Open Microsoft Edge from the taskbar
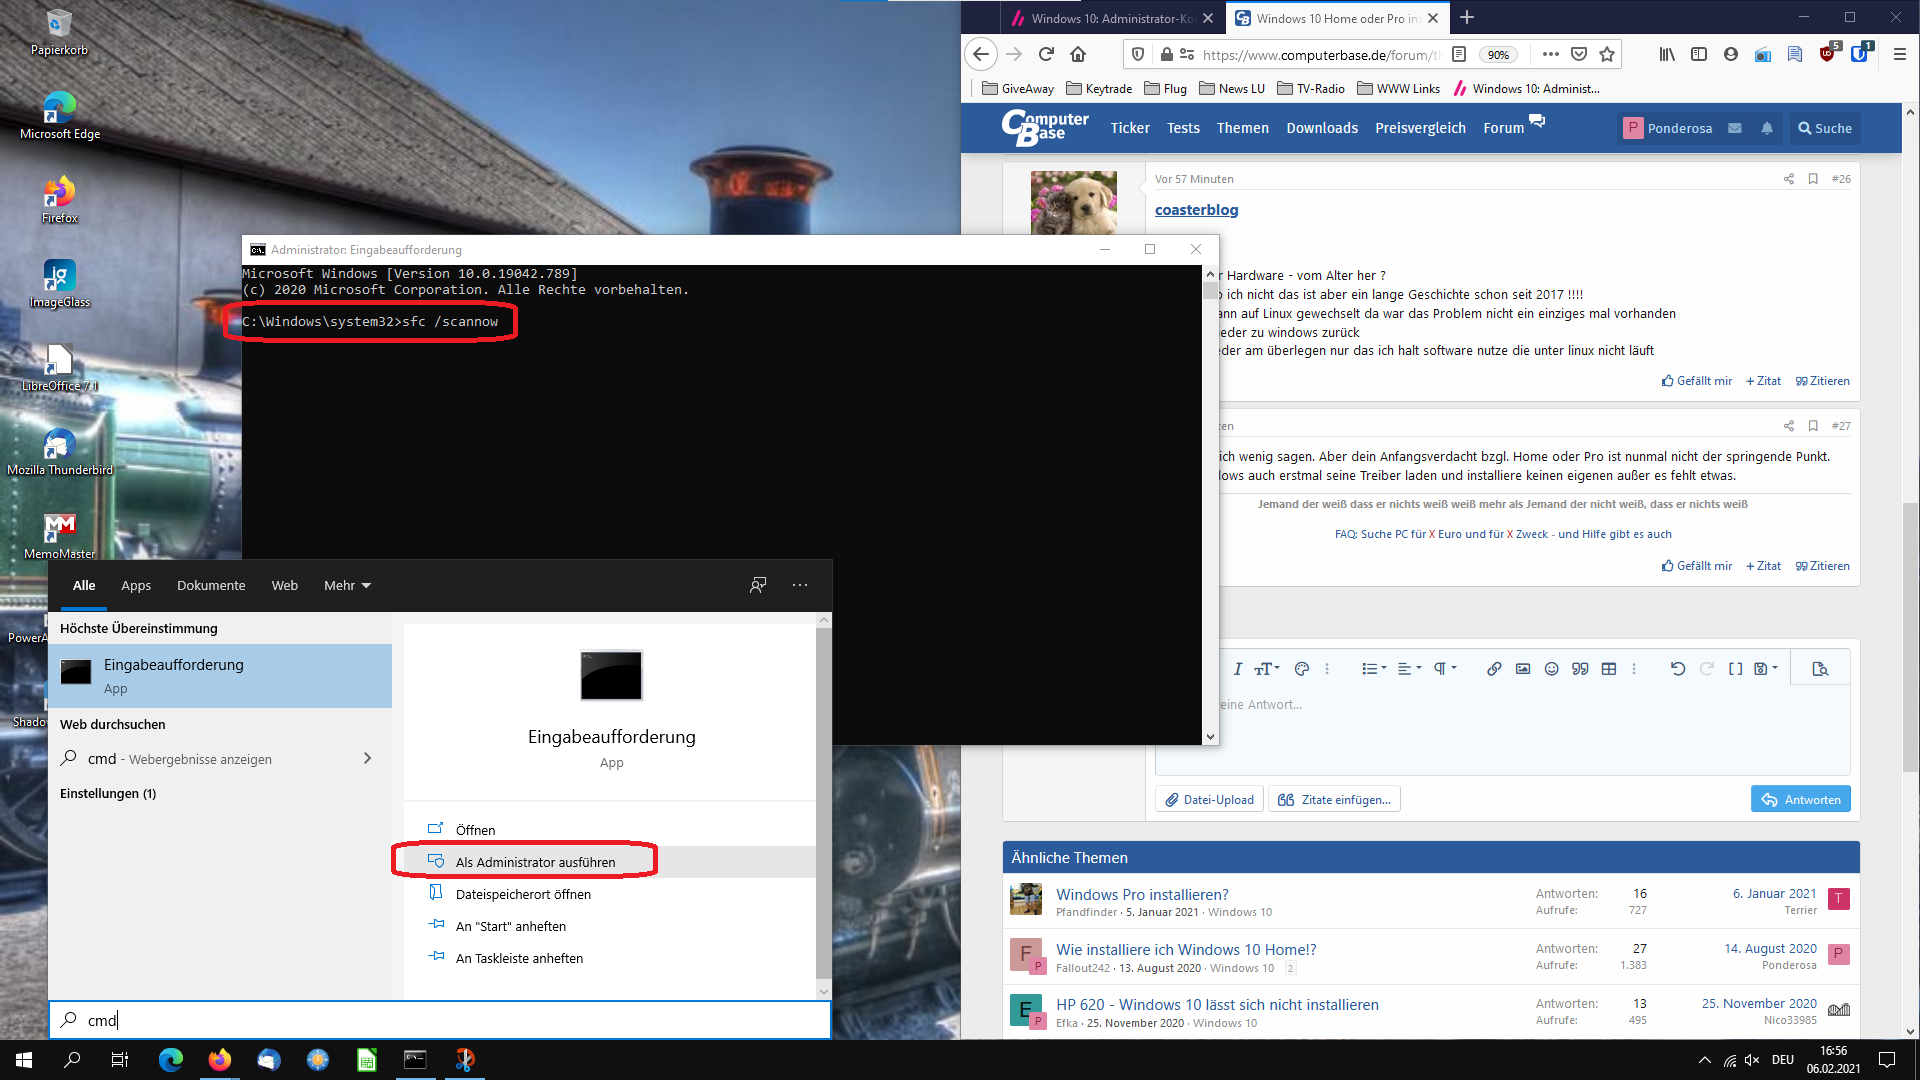1920x1080 pixels. click(171, 1060)
